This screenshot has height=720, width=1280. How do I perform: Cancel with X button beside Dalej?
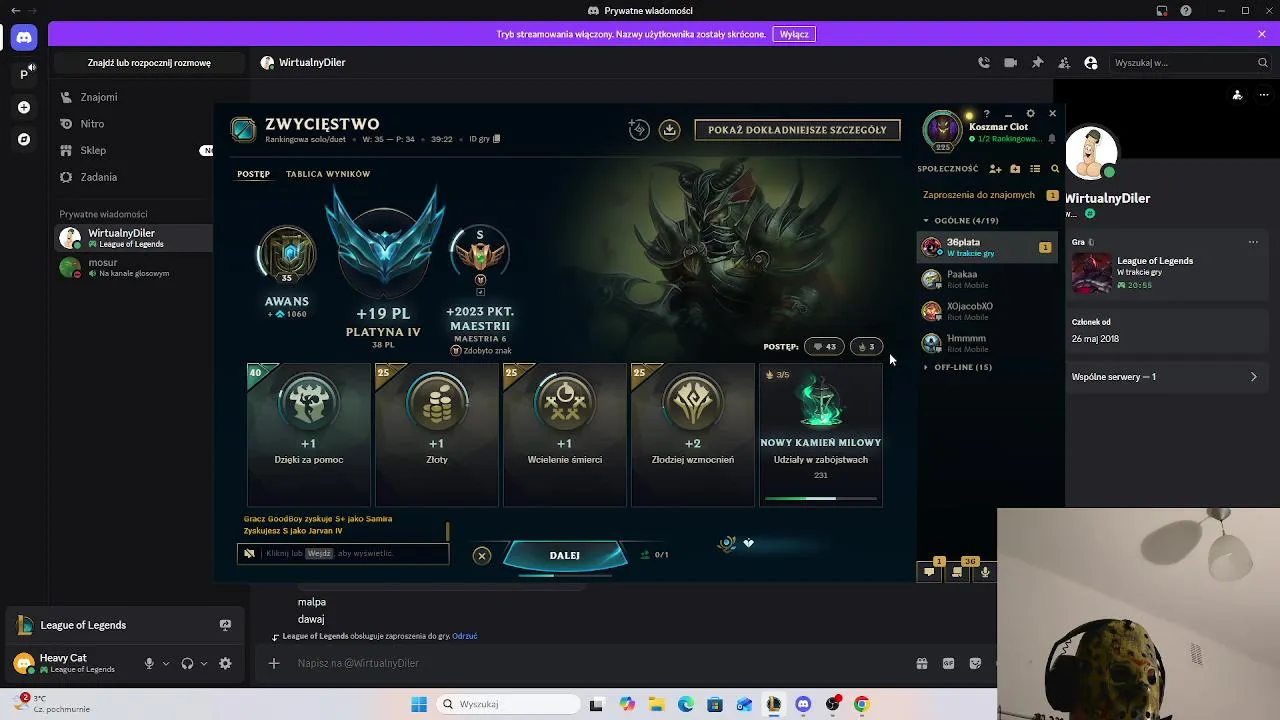(x=482, y=555)
